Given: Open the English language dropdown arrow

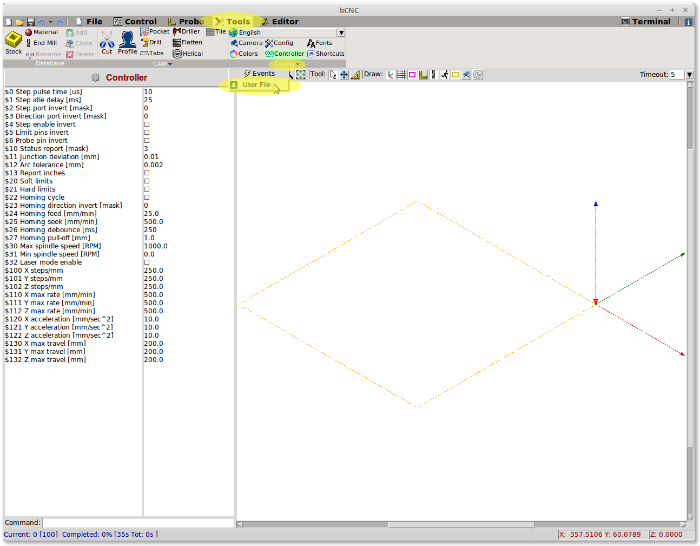Looking at the screenshot, I should (x=341, y=33).
